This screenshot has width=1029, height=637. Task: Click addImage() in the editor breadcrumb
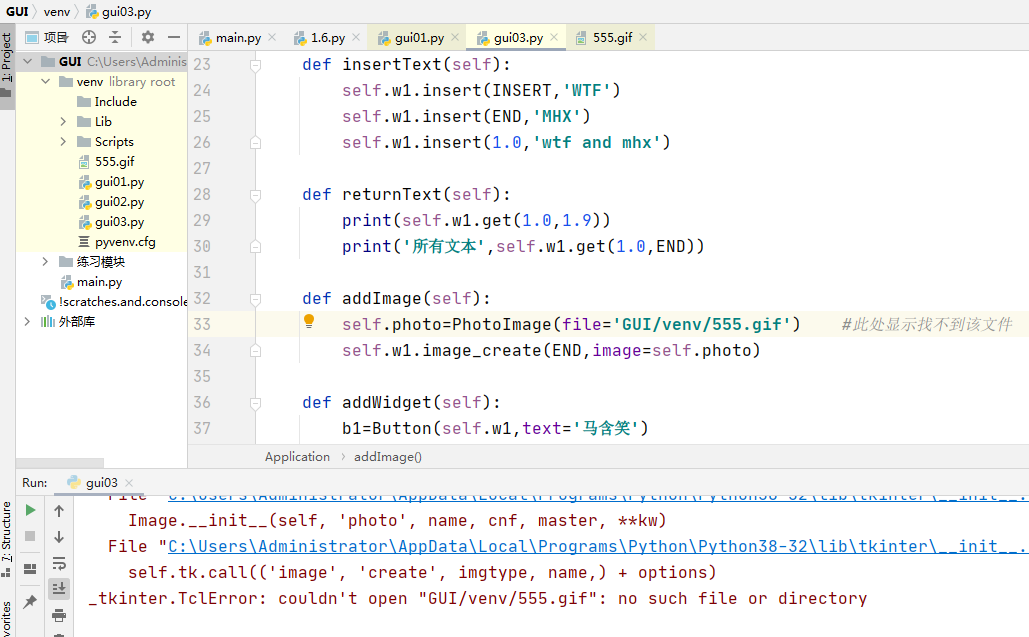(388, 457)
